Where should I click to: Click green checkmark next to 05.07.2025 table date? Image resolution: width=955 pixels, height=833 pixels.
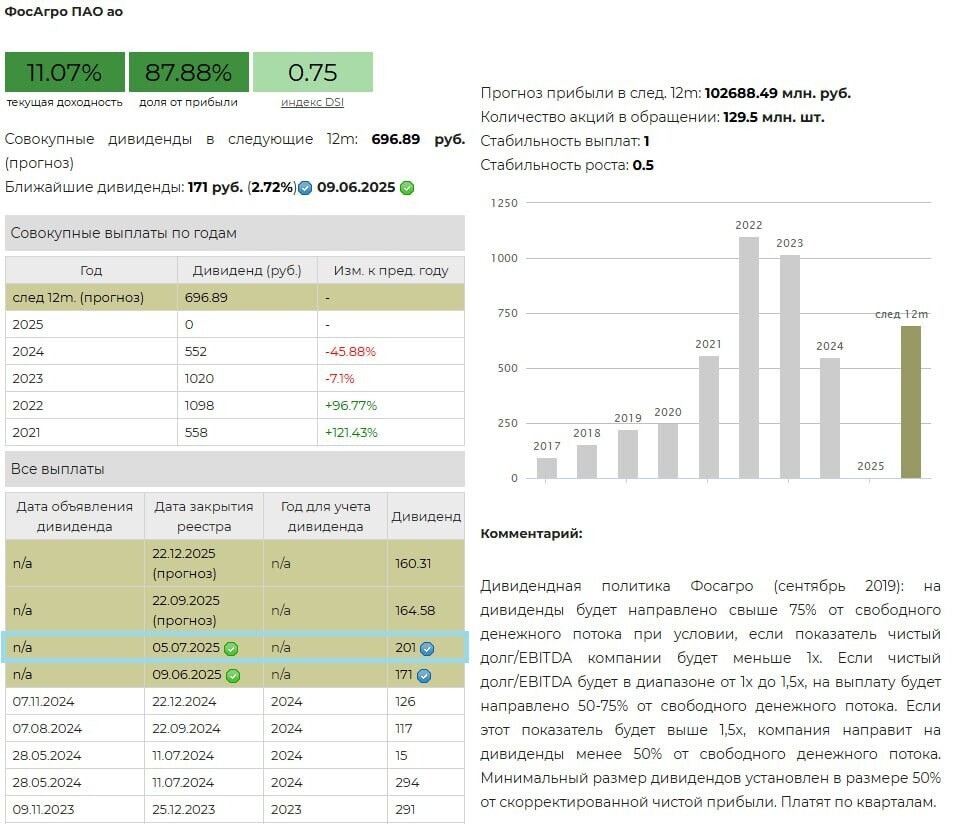pos(231,648)
